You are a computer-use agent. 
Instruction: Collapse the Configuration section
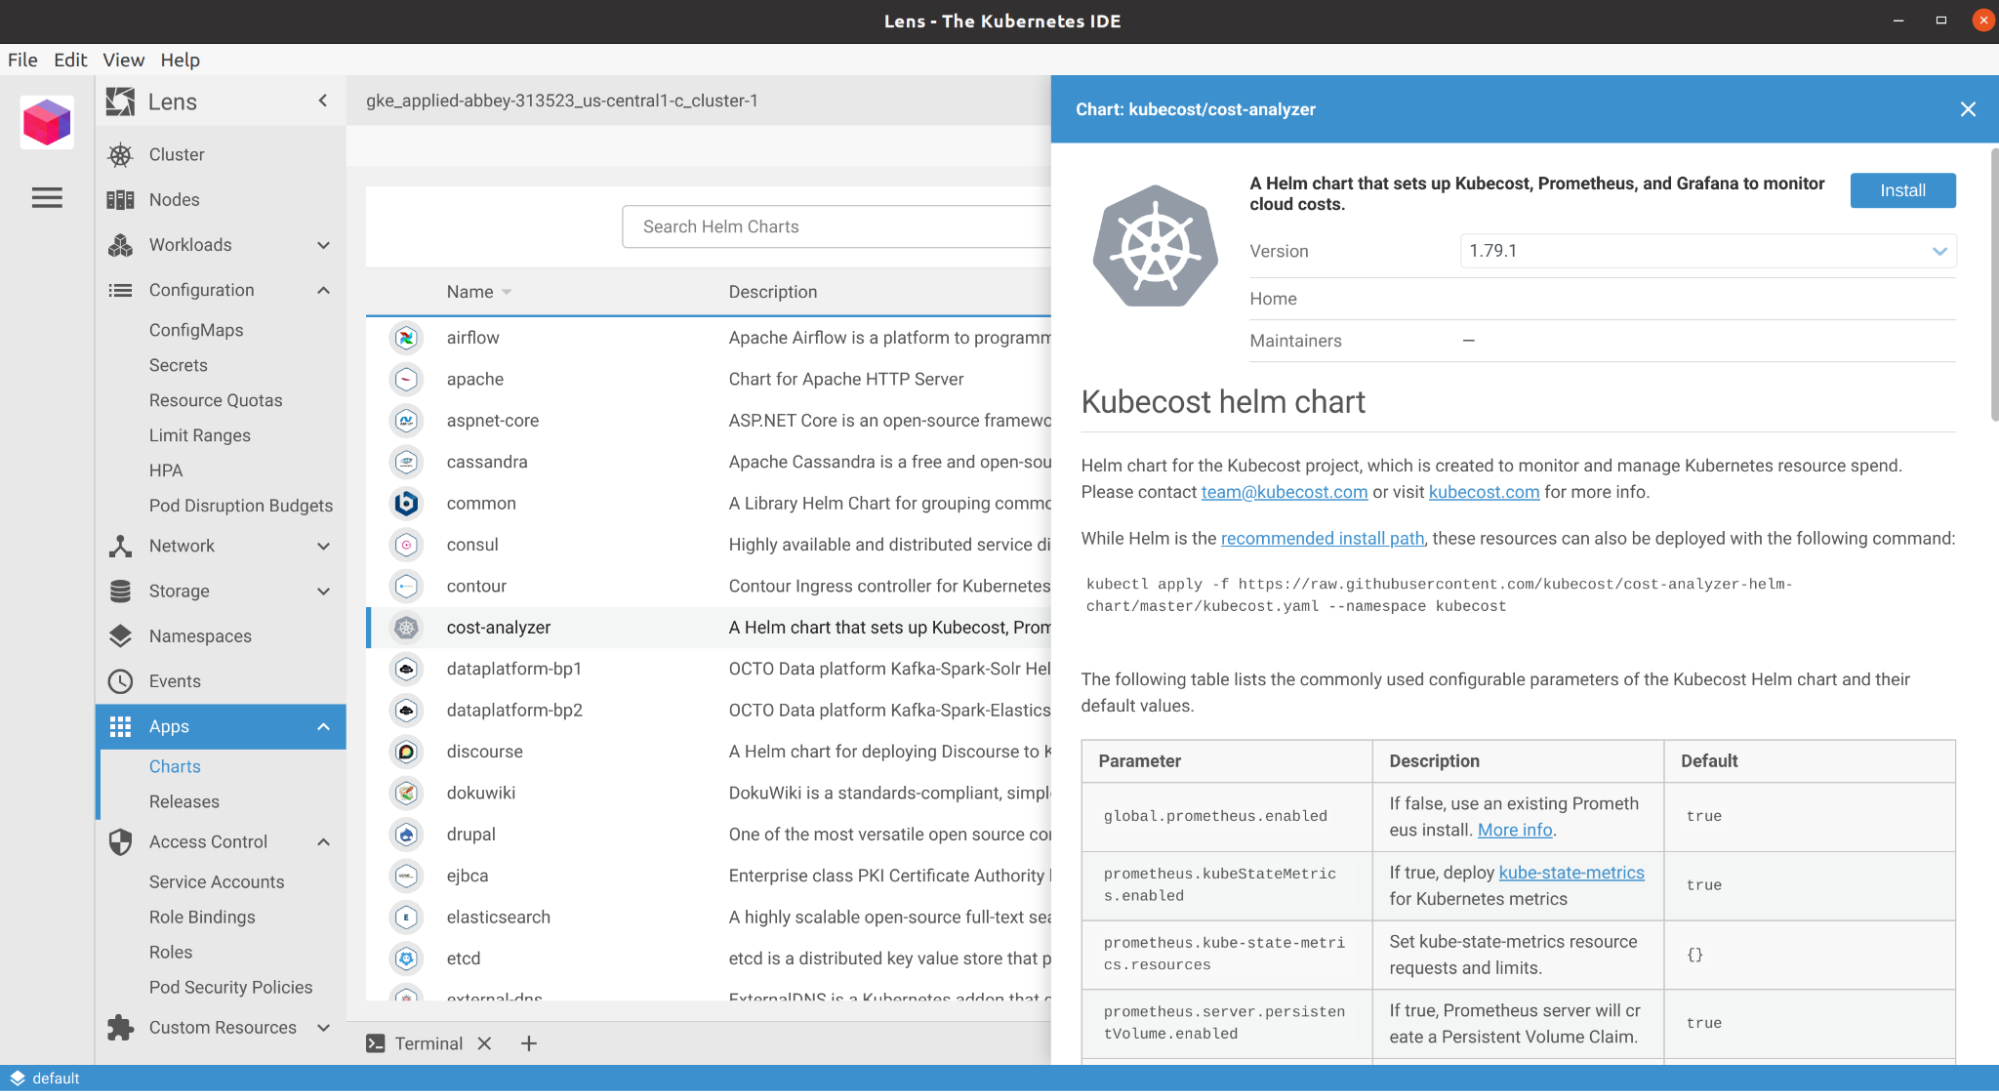pyautogui.click(x=323, y=290)
